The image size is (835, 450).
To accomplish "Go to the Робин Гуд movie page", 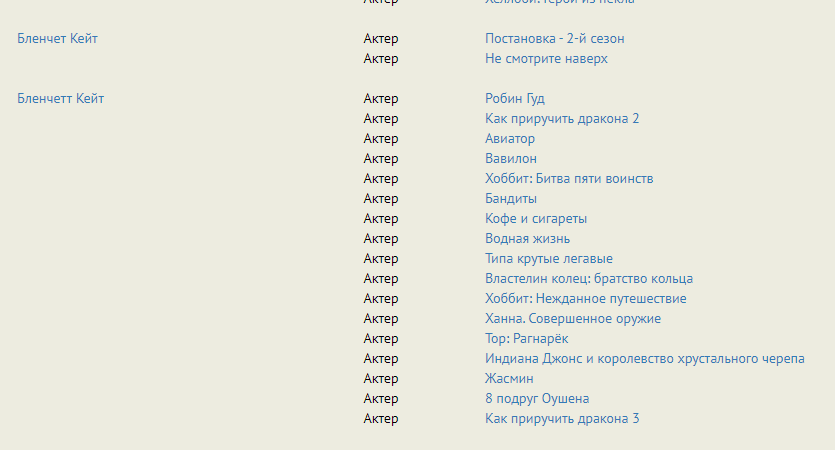I will (x=515, y=99).
